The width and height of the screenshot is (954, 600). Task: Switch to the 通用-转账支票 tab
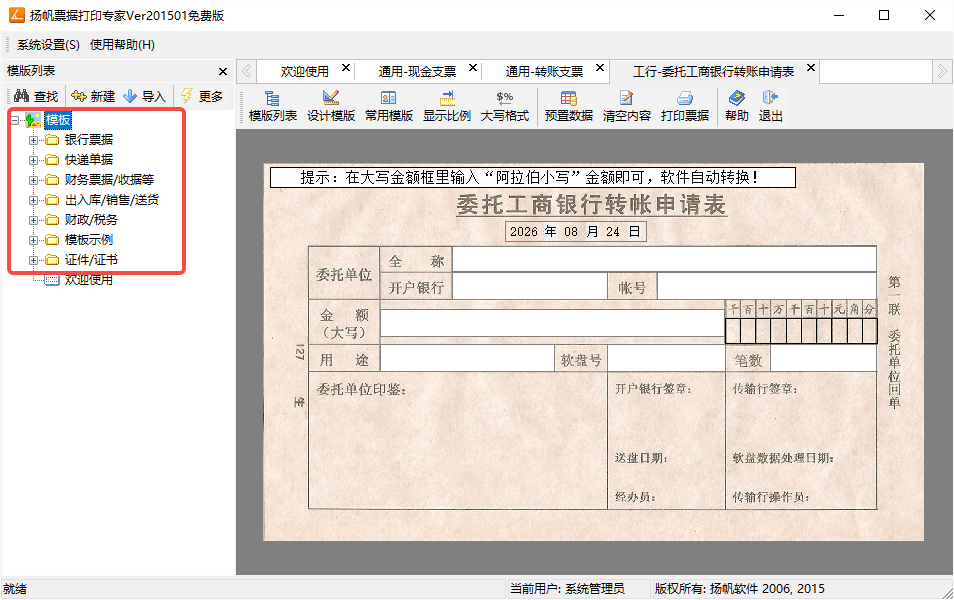544,72
